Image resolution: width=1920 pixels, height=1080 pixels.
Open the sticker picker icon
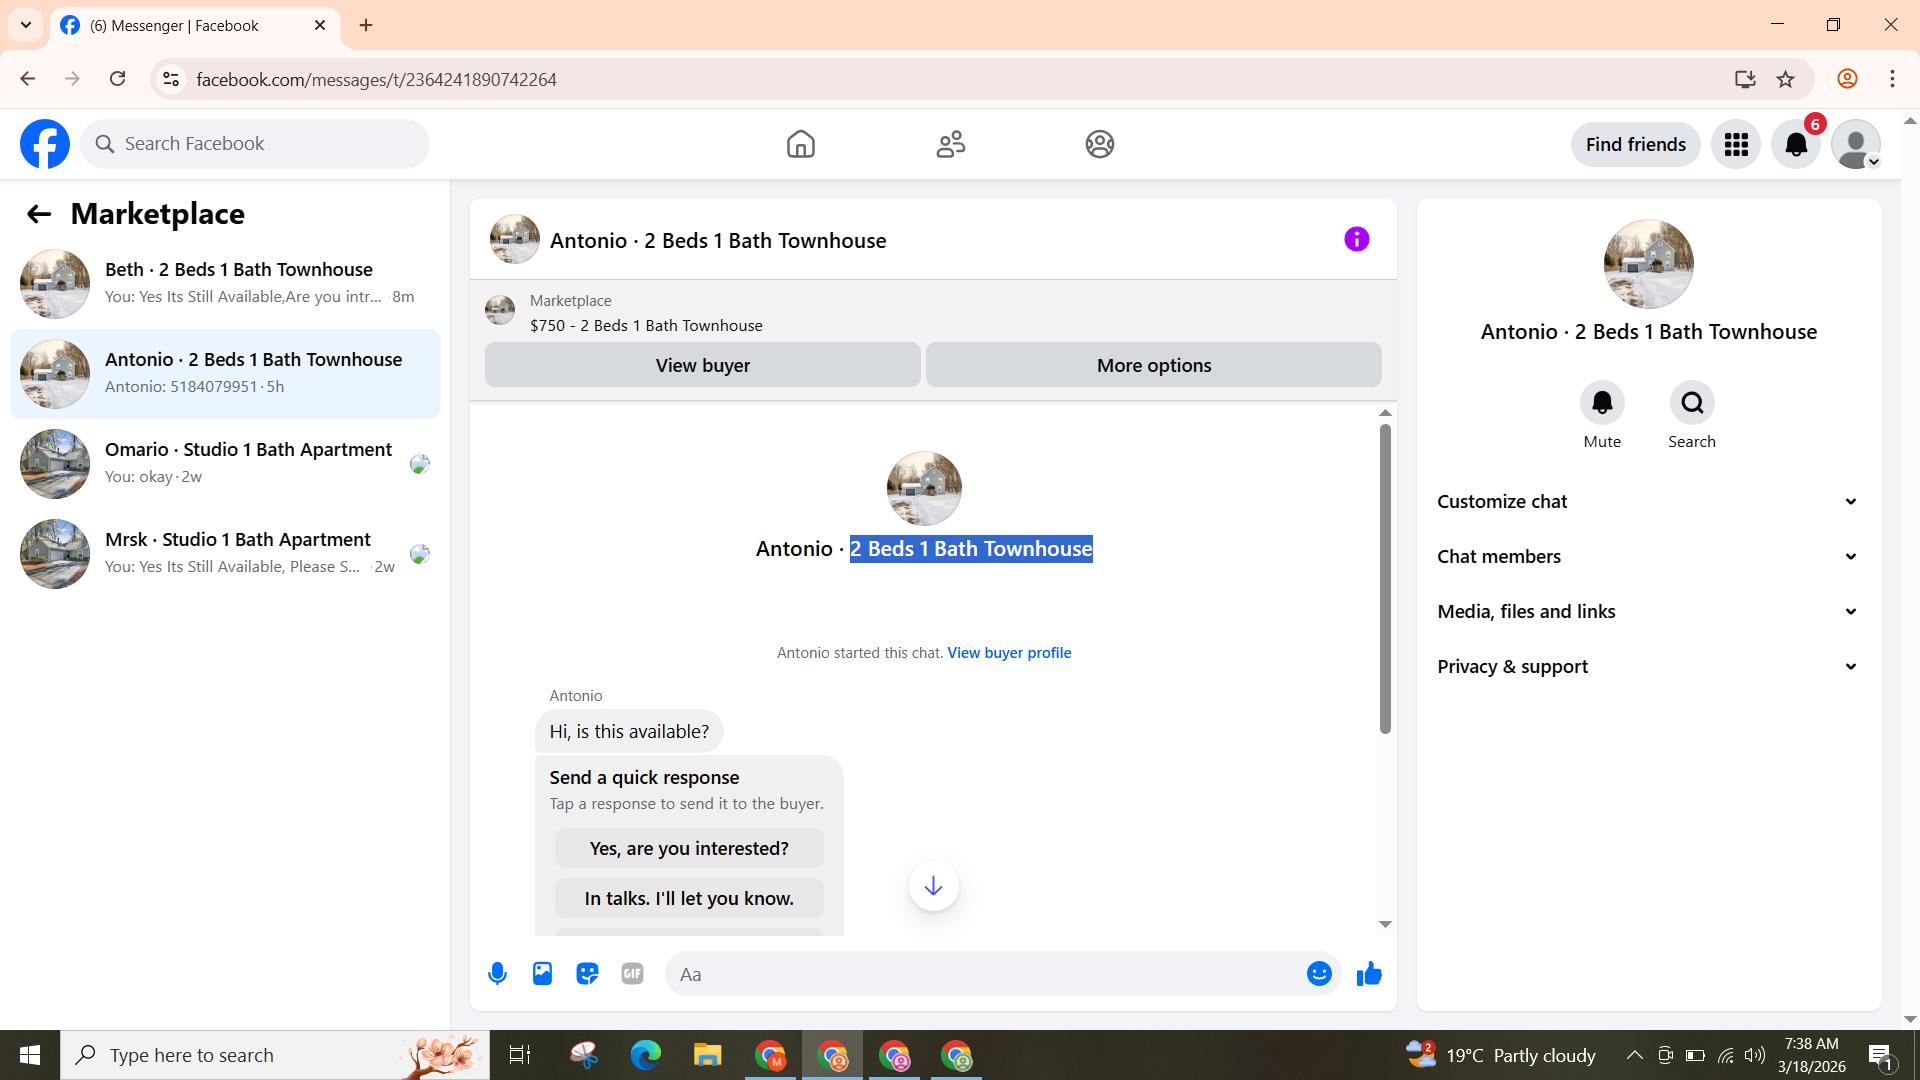[x=587, y=973]
